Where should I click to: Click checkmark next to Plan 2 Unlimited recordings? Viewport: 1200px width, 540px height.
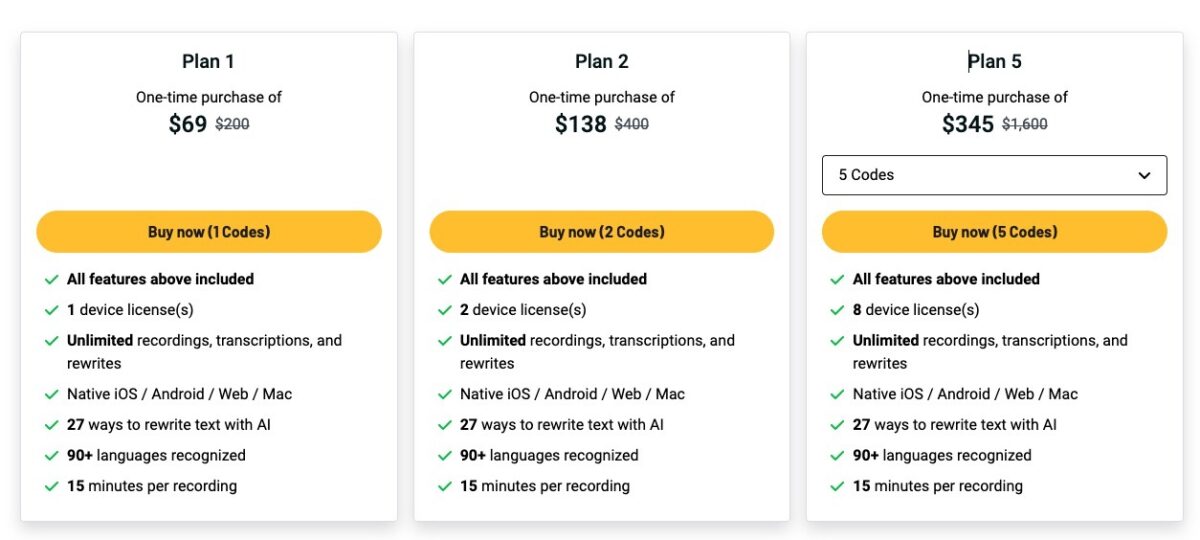coord(444,341)
